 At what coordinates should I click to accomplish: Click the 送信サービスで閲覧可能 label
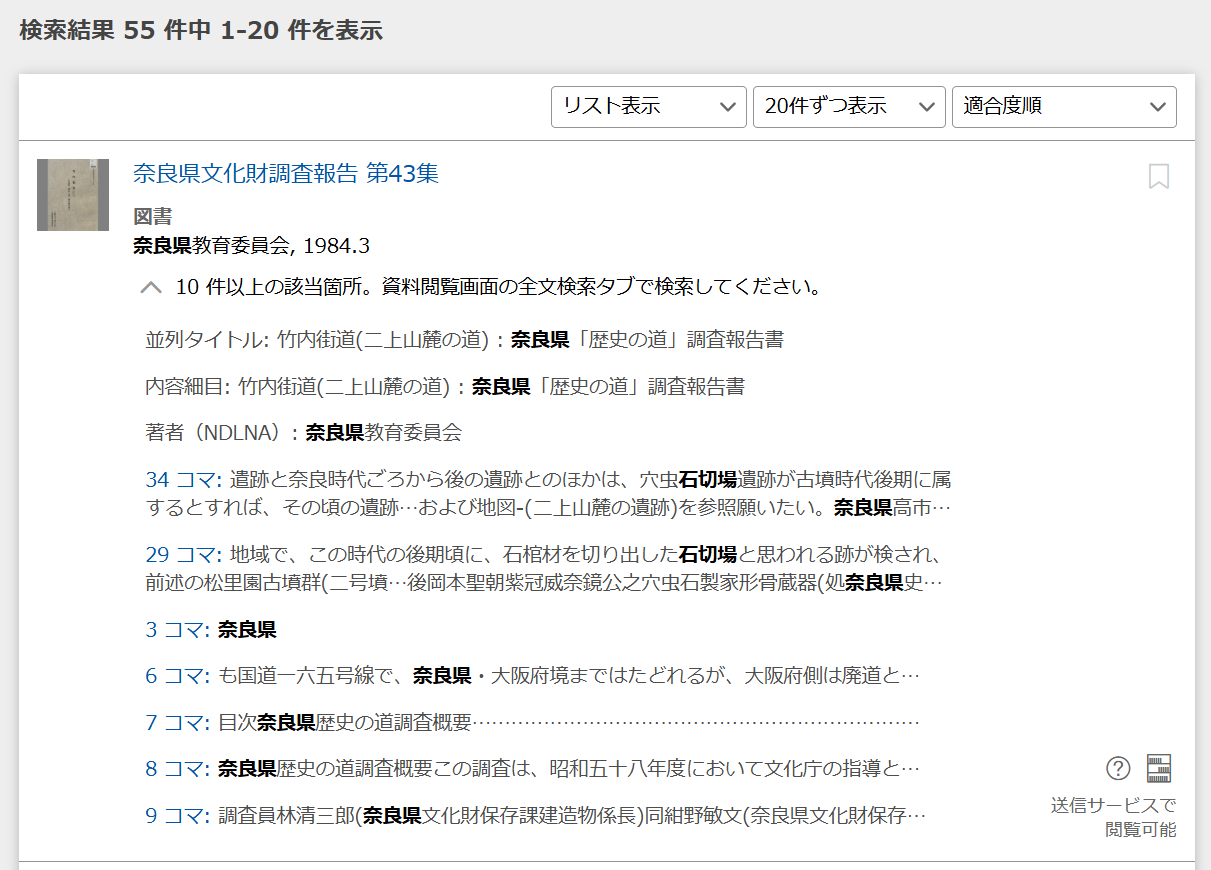(1113, 817)
